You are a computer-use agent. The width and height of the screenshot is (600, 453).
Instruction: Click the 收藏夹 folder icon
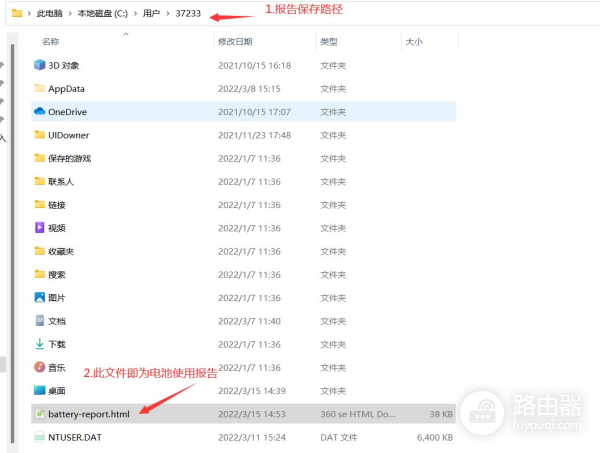pos(39,251)
